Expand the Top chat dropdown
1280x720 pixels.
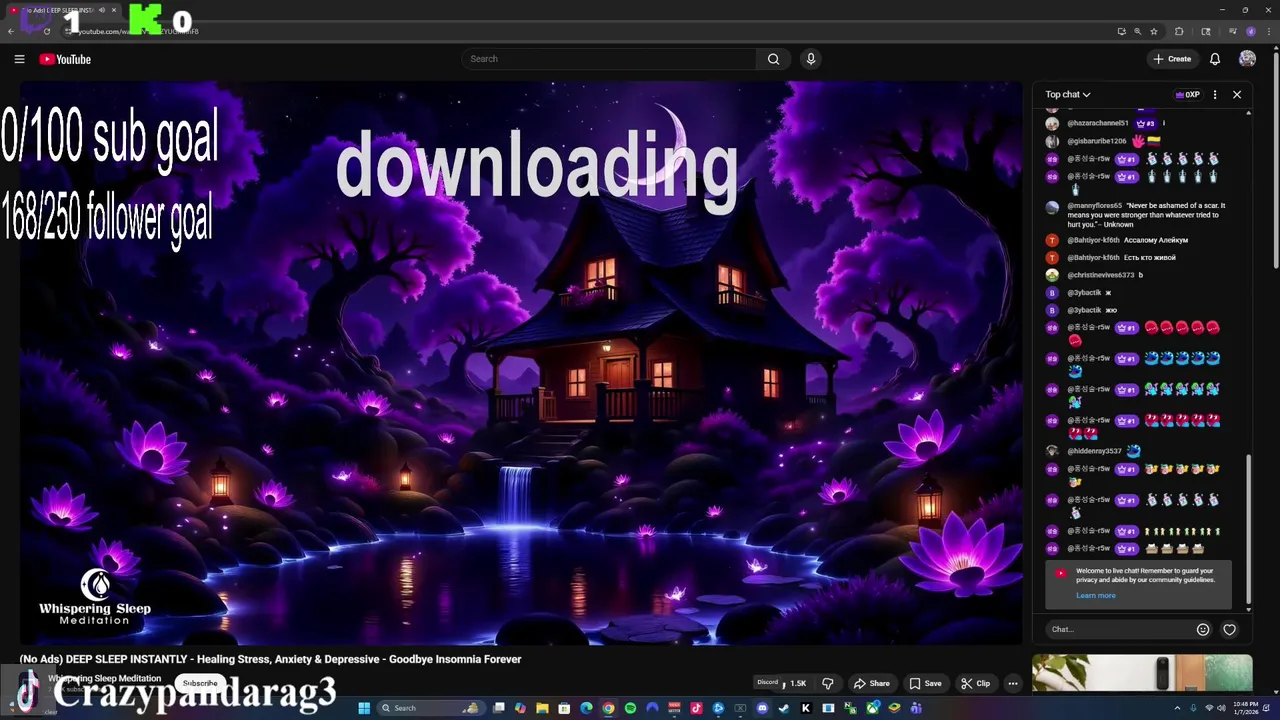1067,94
